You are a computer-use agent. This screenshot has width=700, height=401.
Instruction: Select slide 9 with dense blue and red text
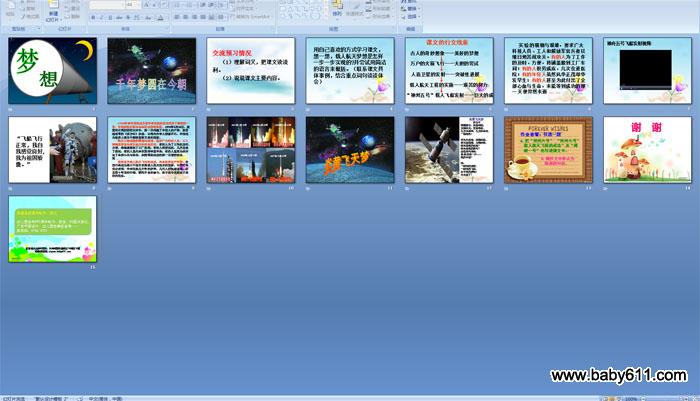pyautogui.click(x=152, y=150)
